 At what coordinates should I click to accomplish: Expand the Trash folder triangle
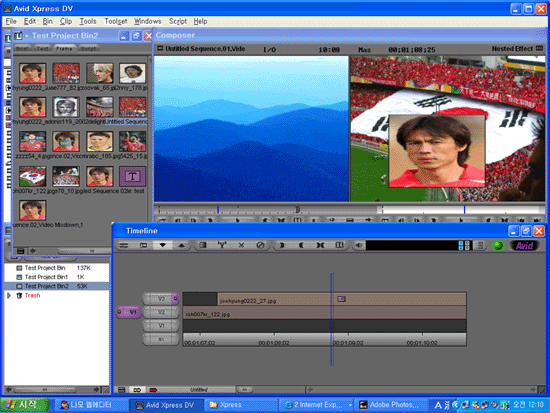9,295
